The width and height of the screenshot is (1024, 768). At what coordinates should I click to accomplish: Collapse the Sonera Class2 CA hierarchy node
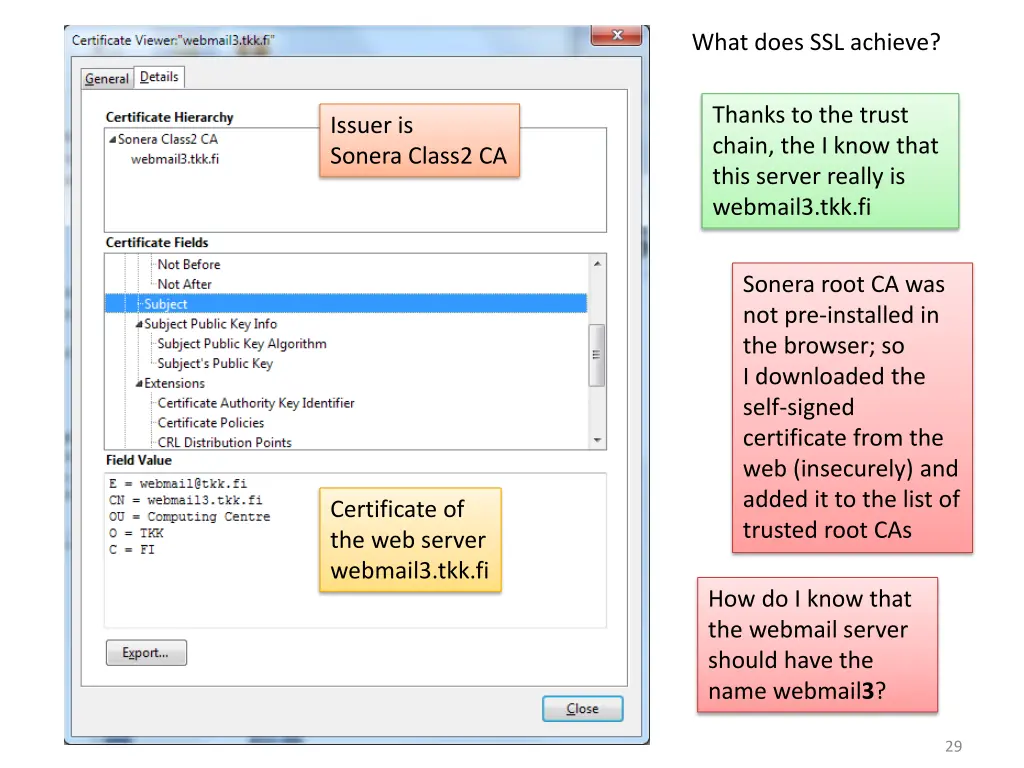[x=113, y=139]
